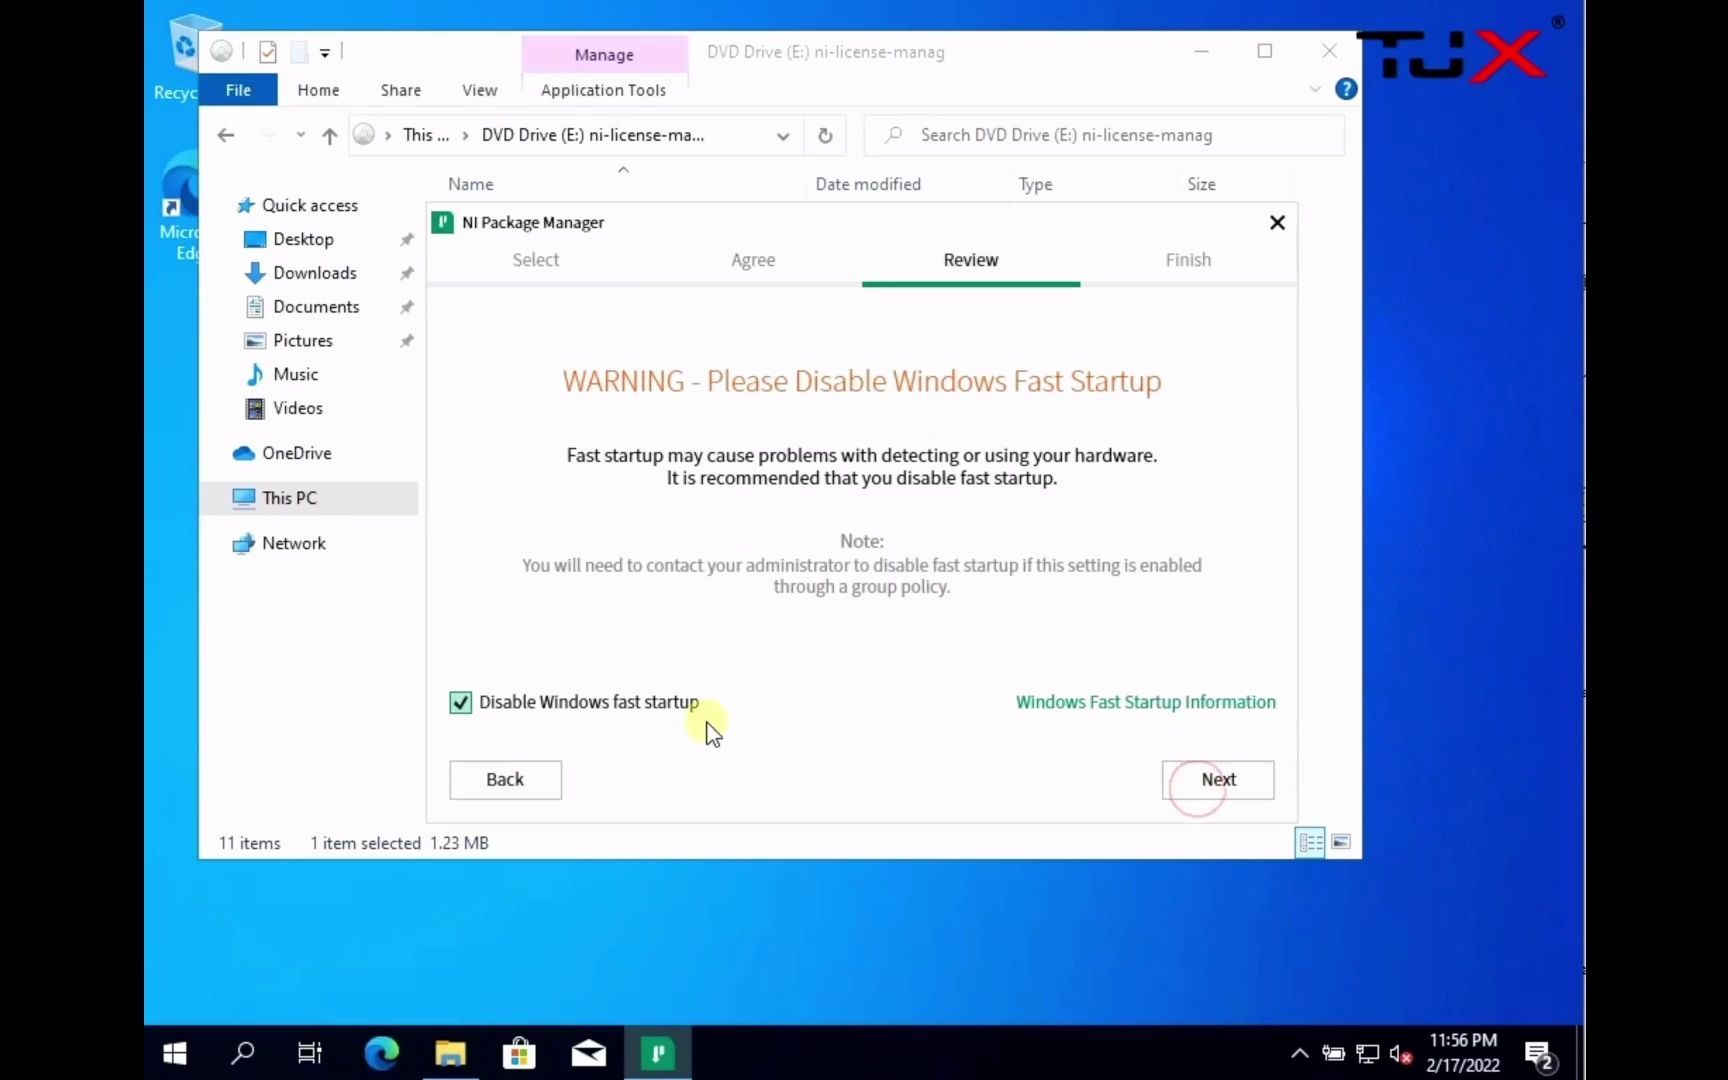This screenshot has height=1080, width=1728.
Task: Sort by Date modified column header
Action: coord(868,184)
